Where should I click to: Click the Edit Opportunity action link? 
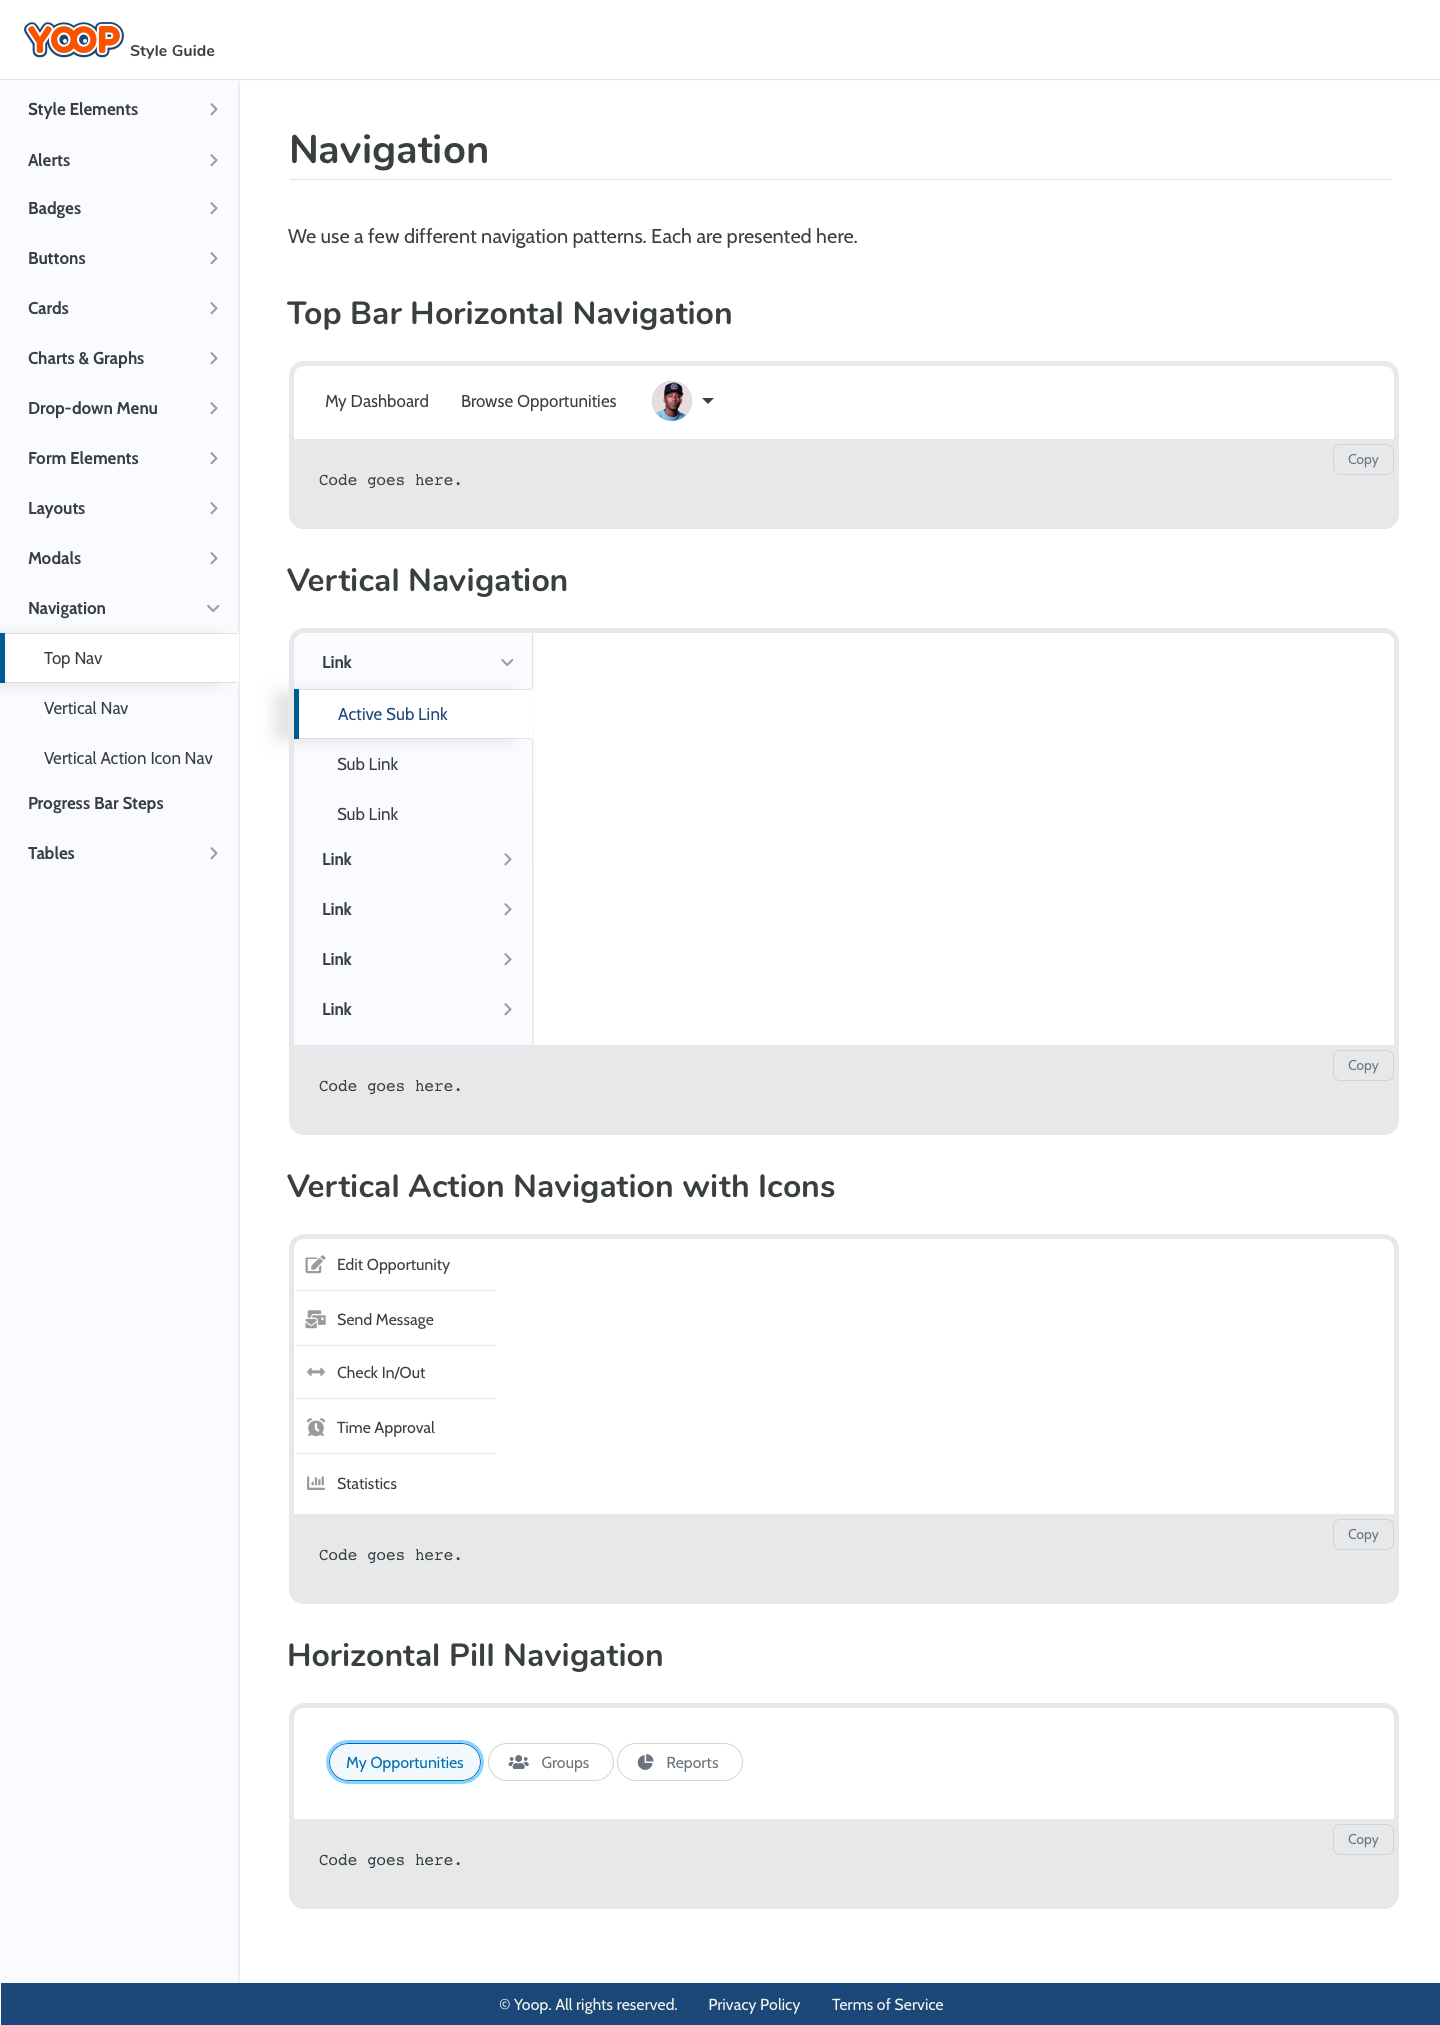tap(393, 1264)
